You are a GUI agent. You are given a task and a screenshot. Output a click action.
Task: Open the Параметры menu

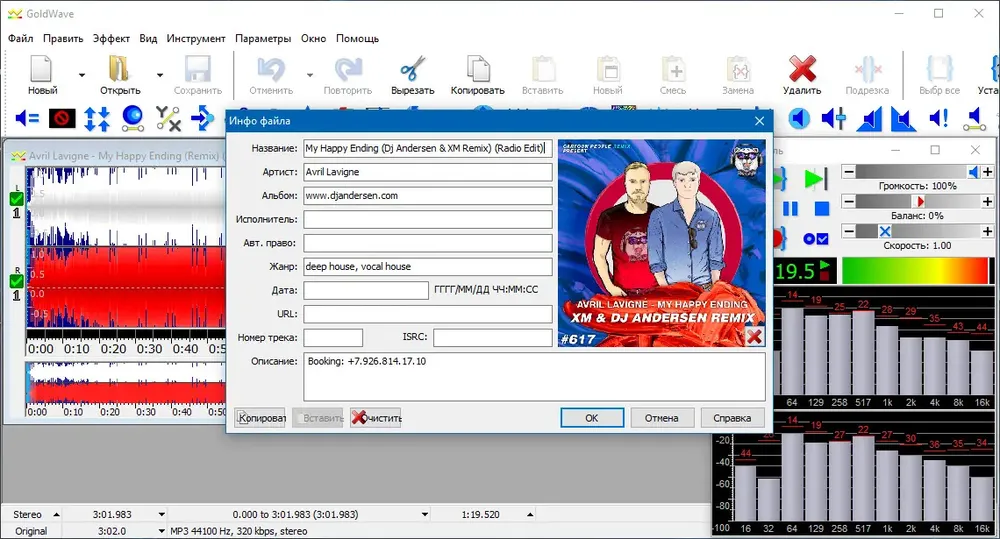(263, 38)
